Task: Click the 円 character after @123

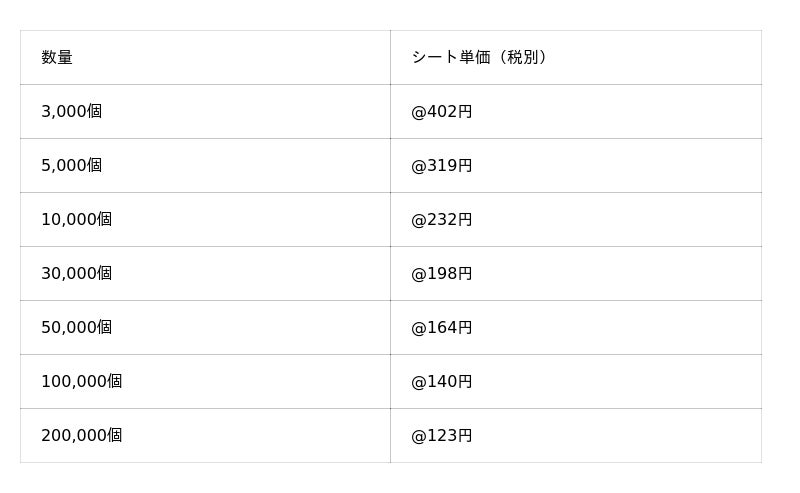Action: [465, 436]
